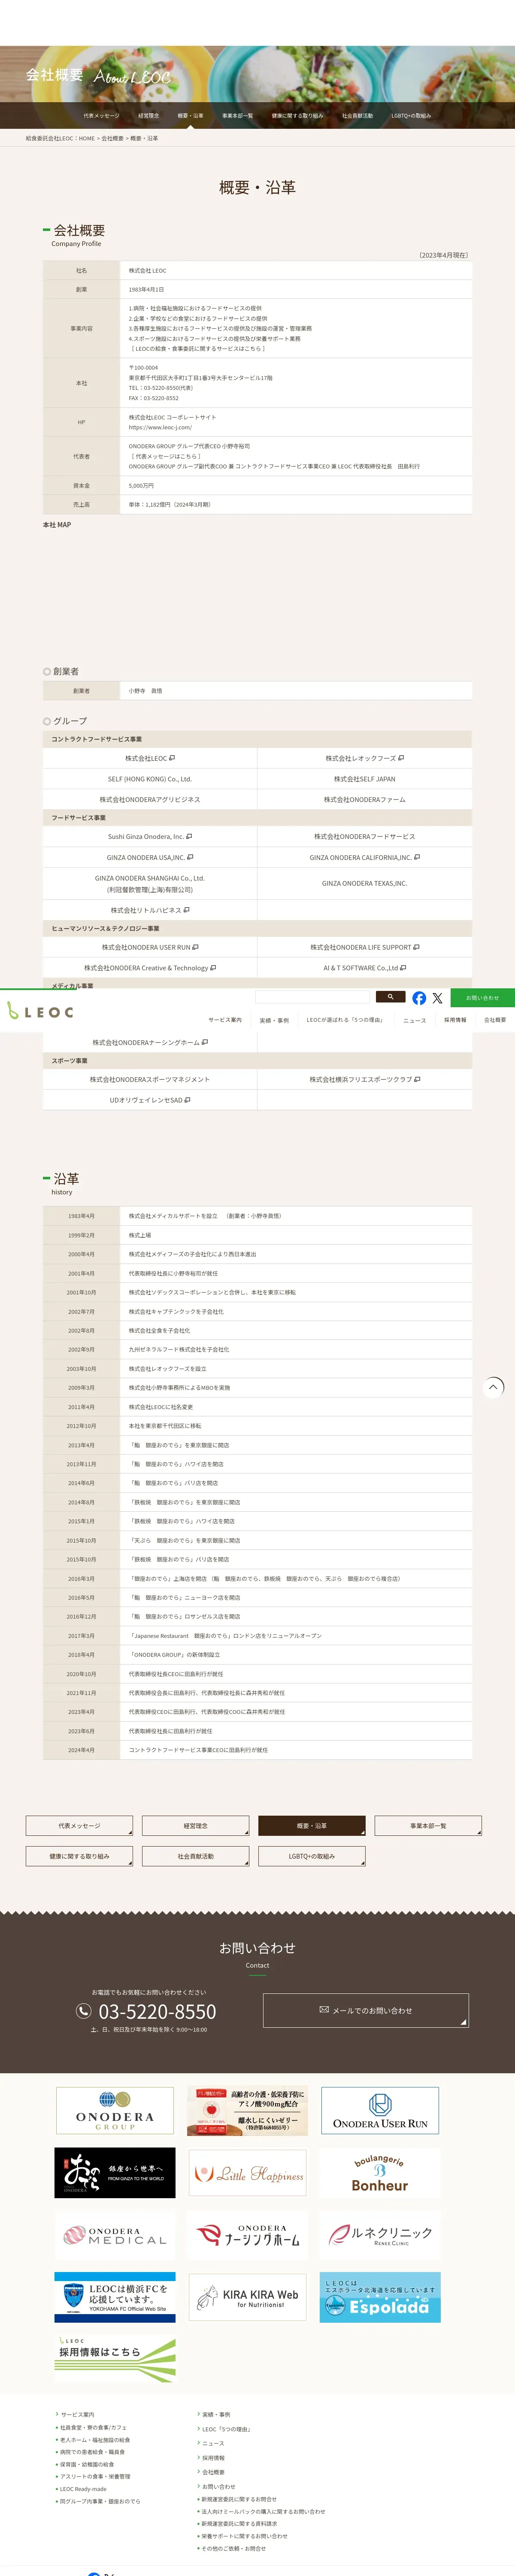Select the 健康に関する取り組み tab in hero navigation
Image resolution: width=515 pixels, height=2576 pixels.
tap(297, 116)
